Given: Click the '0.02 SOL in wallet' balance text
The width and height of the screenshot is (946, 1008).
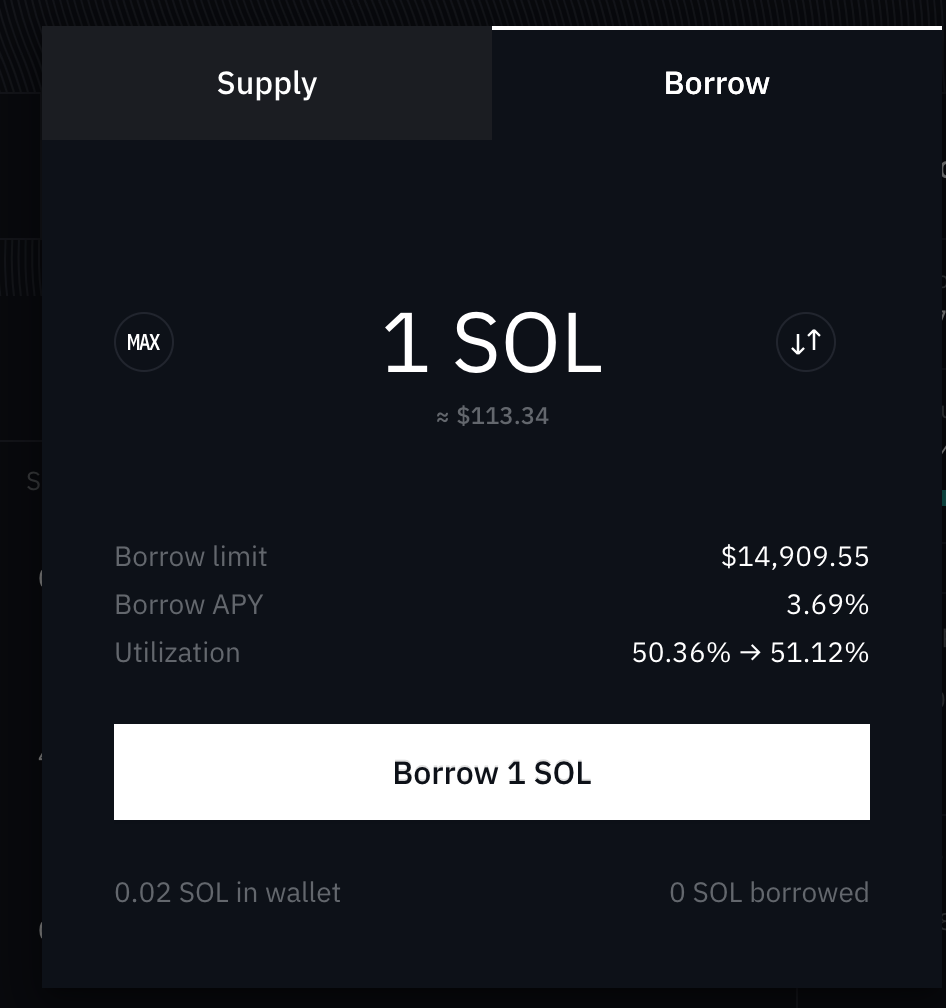Looking at the screenshot, I should point(227,892).
